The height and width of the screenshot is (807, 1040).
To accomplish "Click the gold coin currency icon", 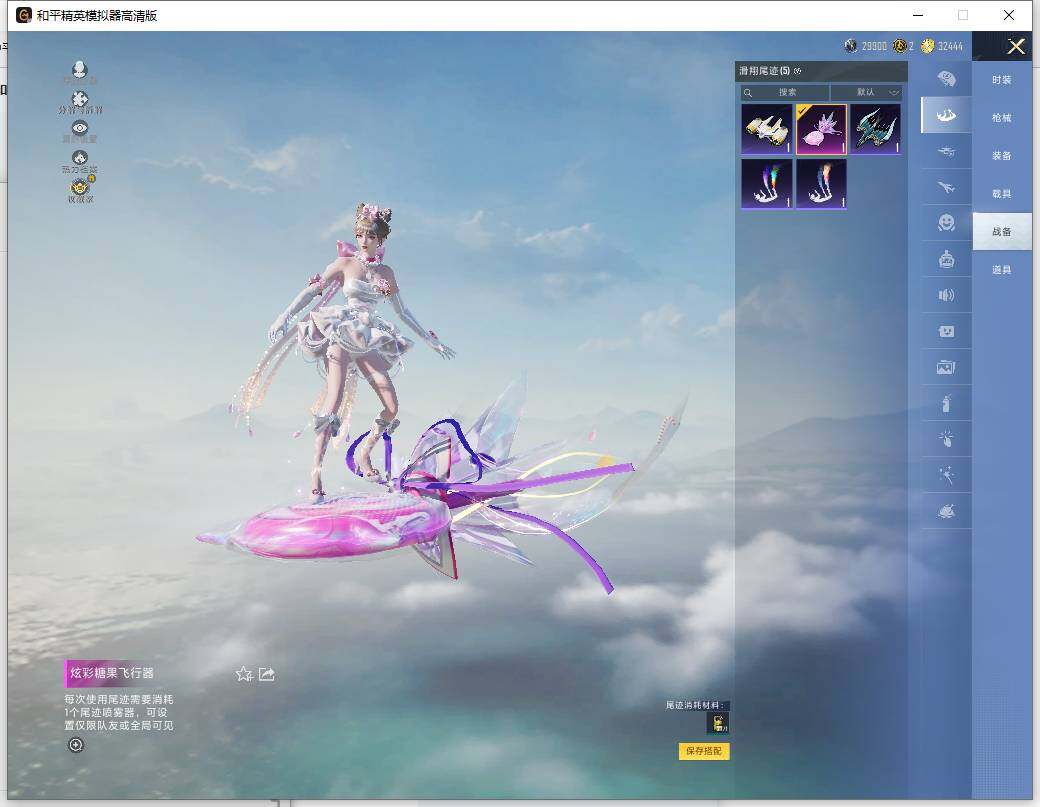I will click(x=927, y=46).
